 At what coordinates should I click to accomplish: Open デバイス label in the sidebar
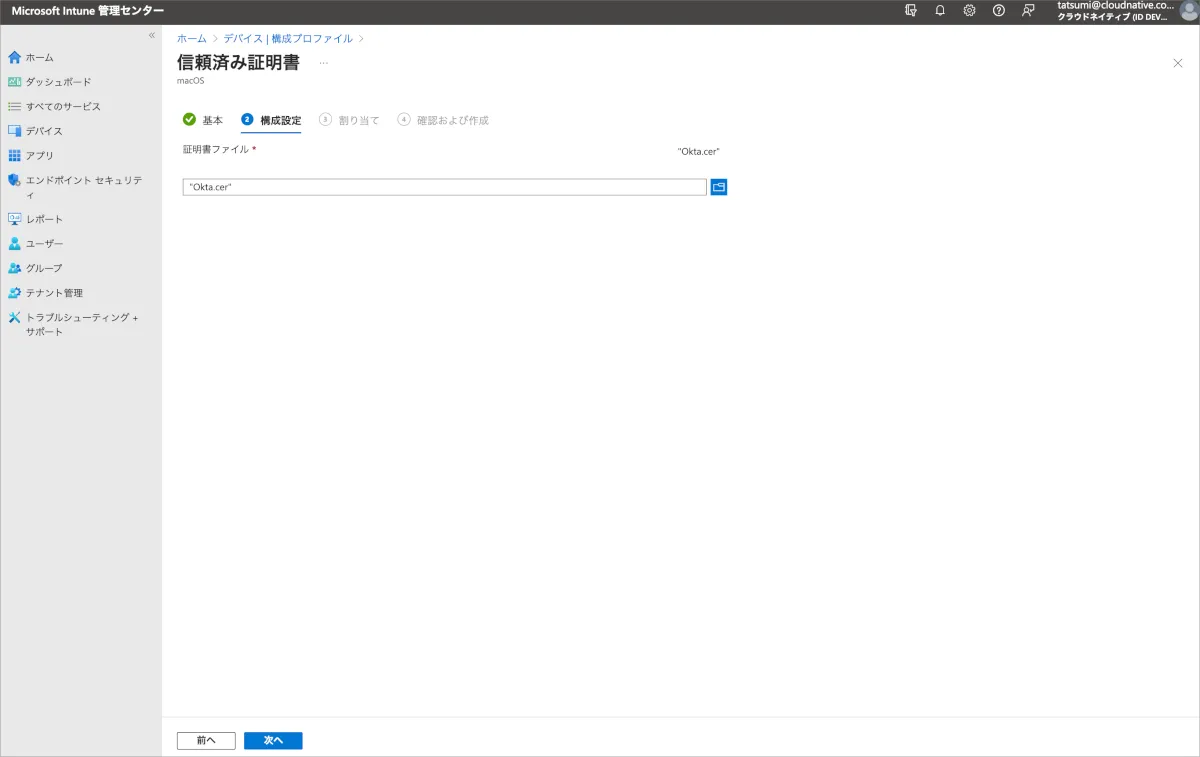pos(44,131)
